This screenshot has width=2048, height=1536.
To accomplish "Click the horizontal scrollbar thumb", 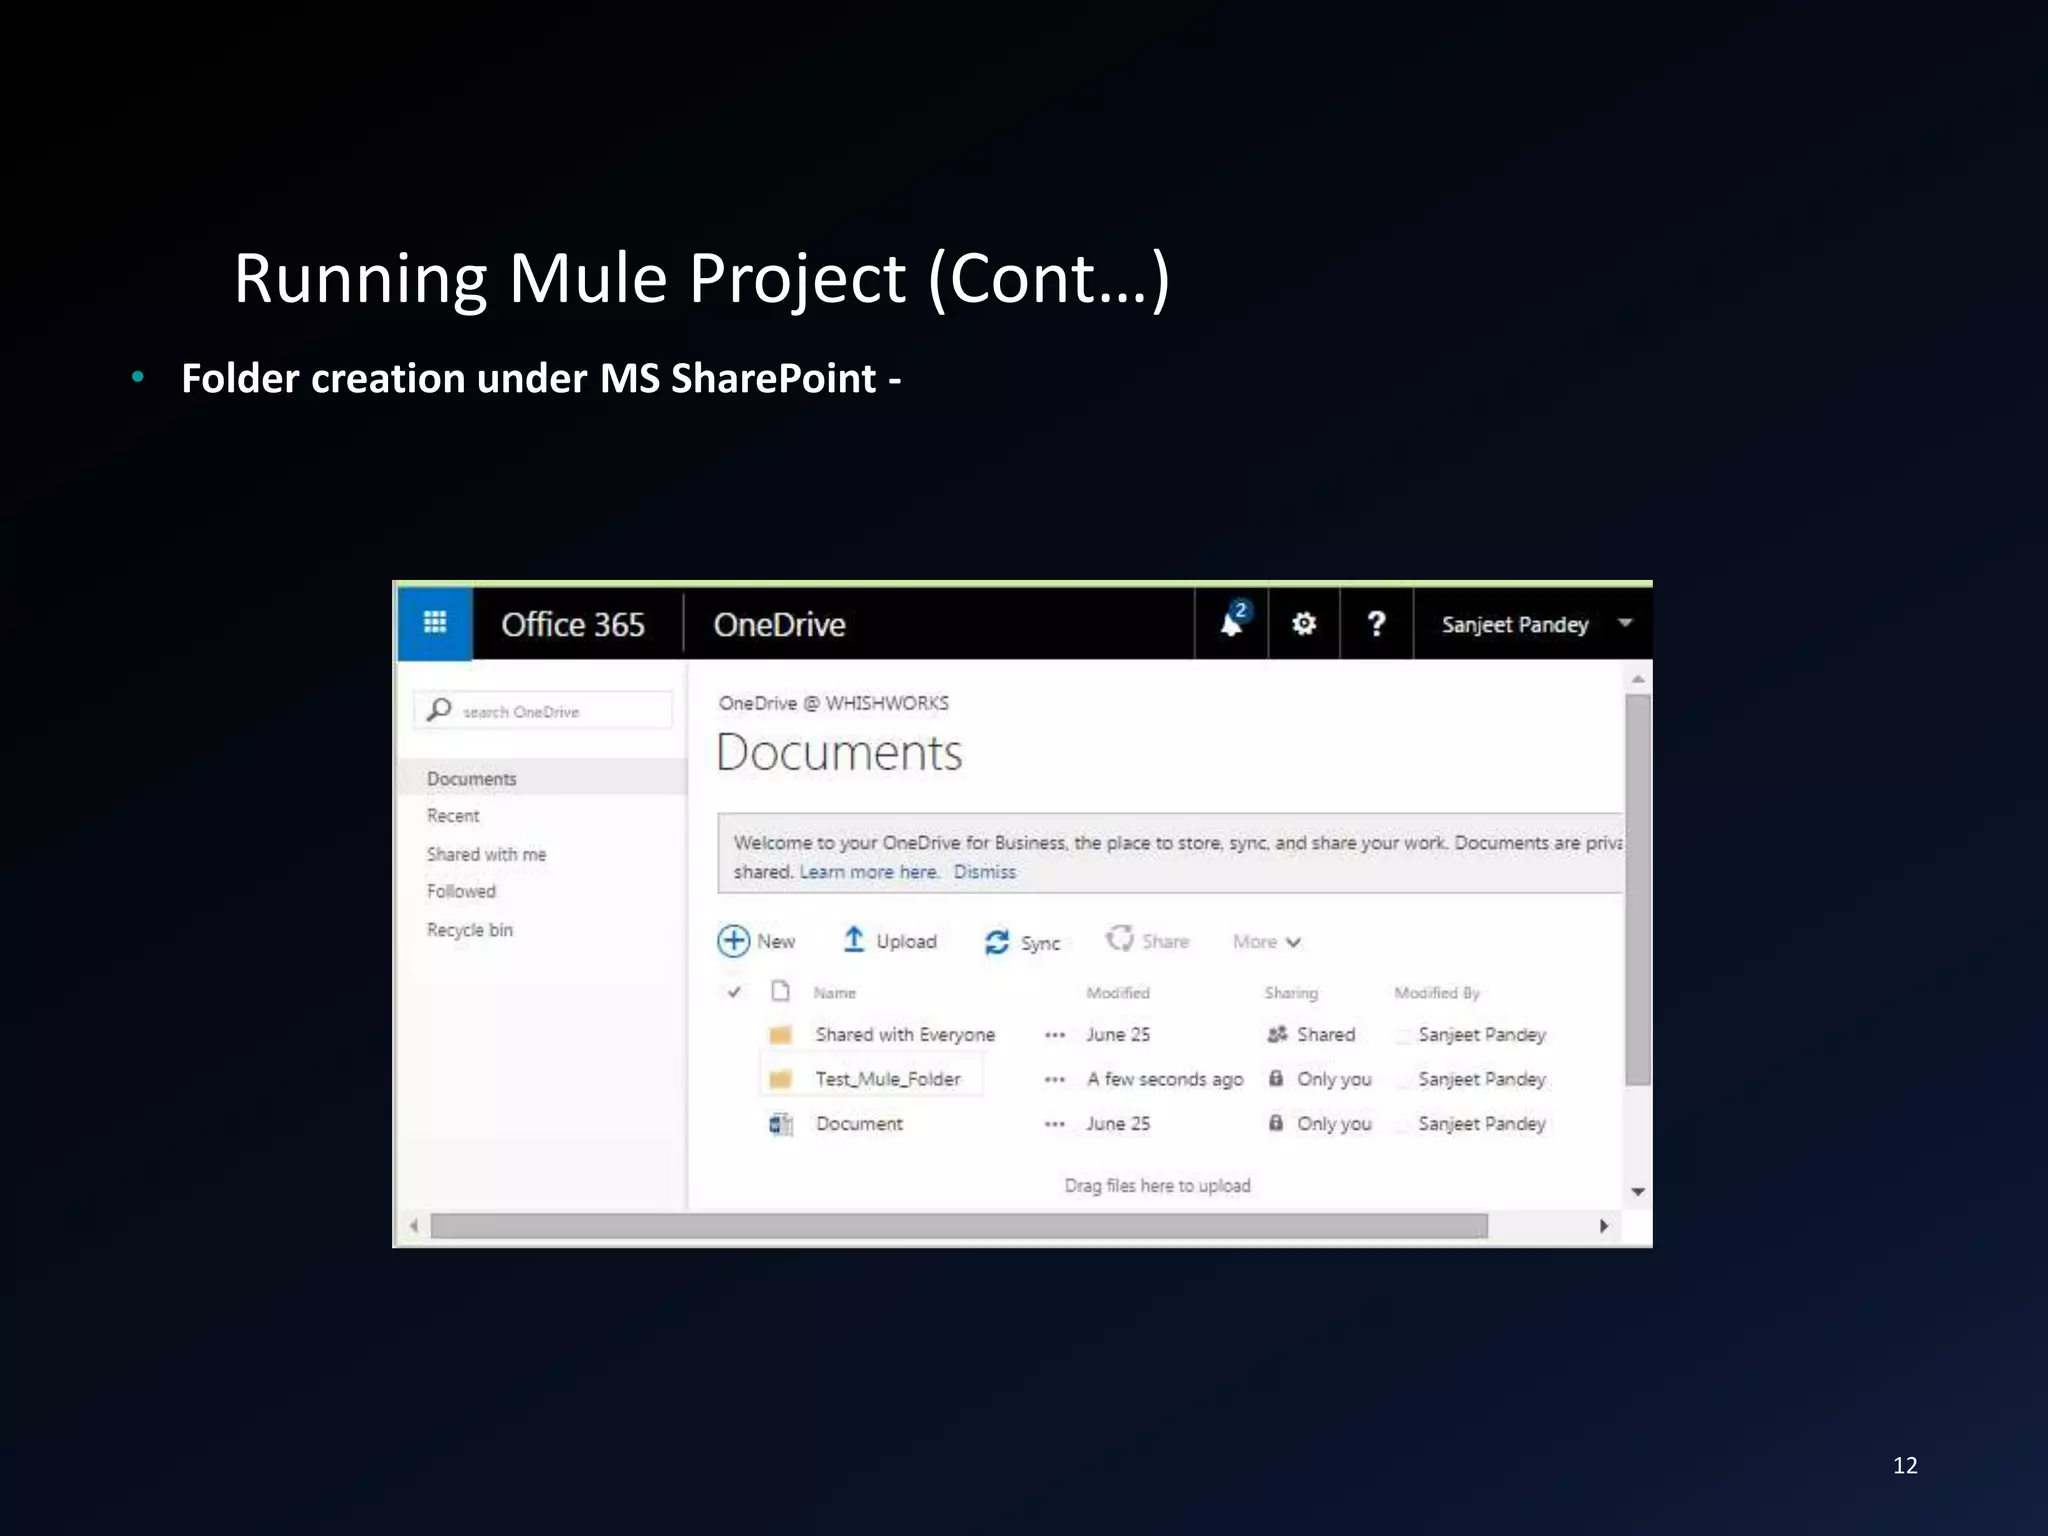I will pos(959,1226).
